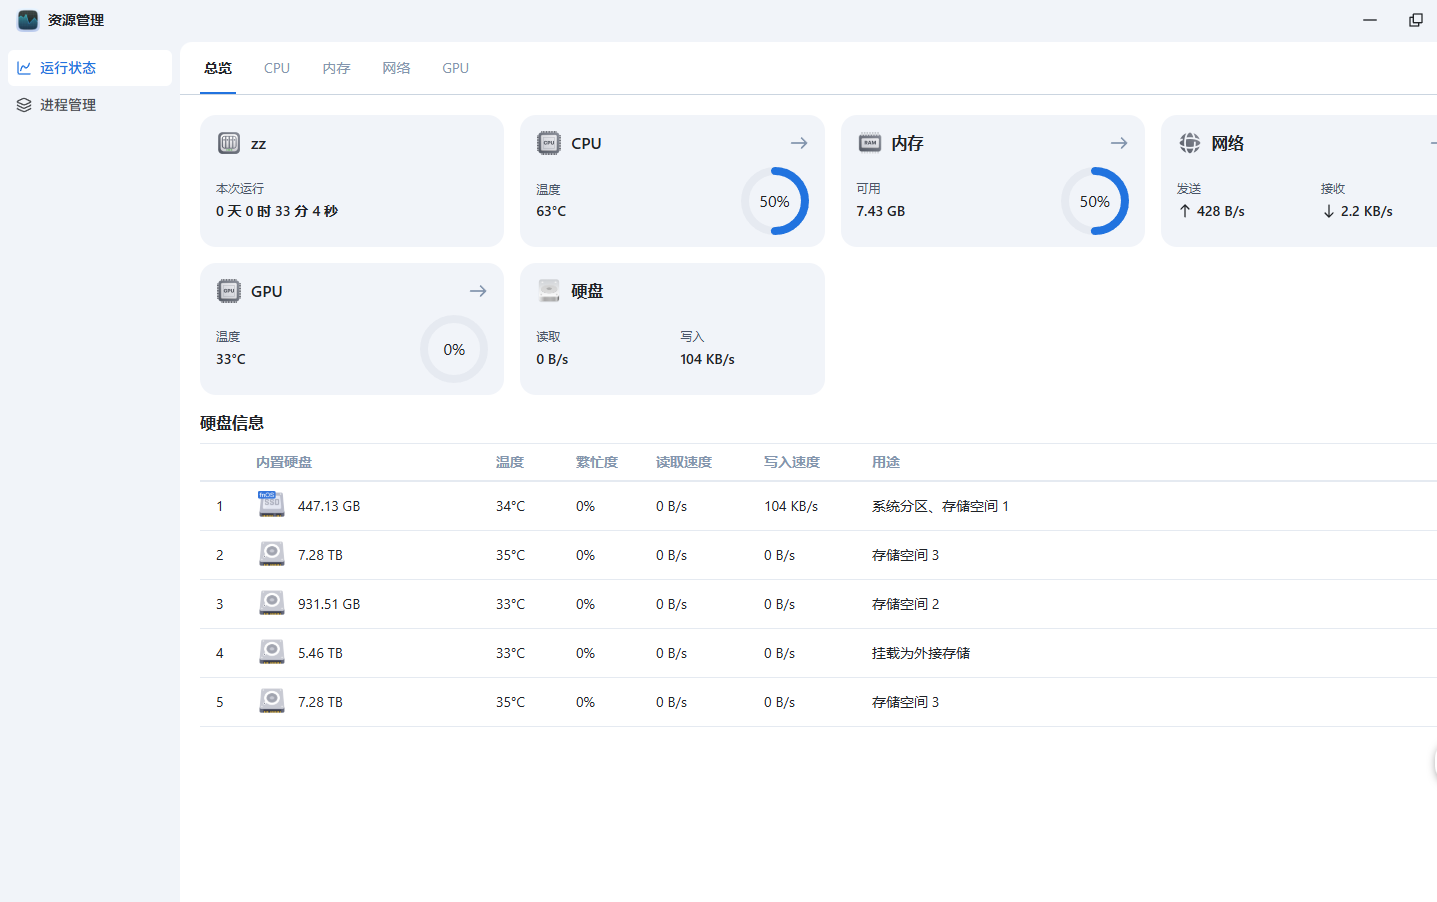Viewport: 1437px width, 902px height.
Task: Click the CPU 50% usage ring
Action: tap(774, 201)
